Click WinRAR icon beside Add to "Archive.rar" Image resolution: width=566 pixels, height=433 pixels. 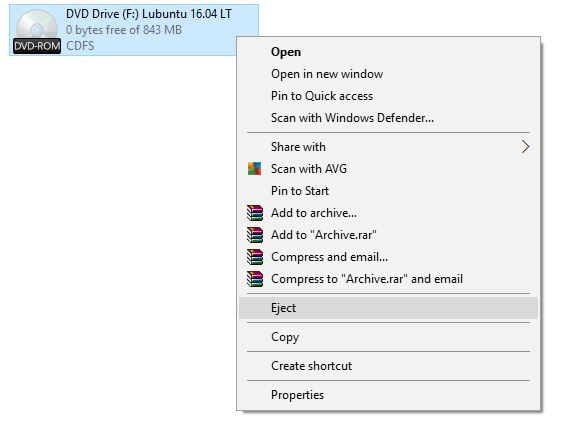point(255,235)
